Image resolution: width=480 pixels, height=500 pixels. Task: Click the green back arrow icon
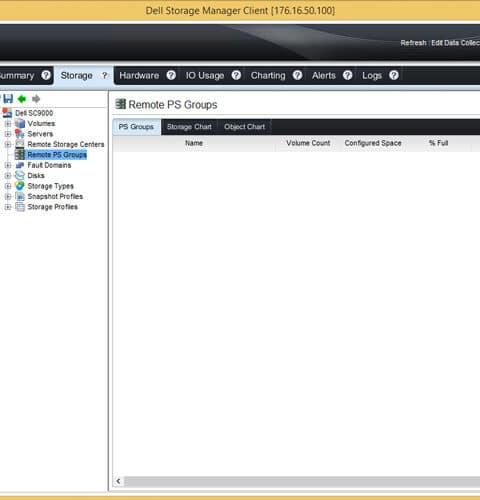coord(22,99)
